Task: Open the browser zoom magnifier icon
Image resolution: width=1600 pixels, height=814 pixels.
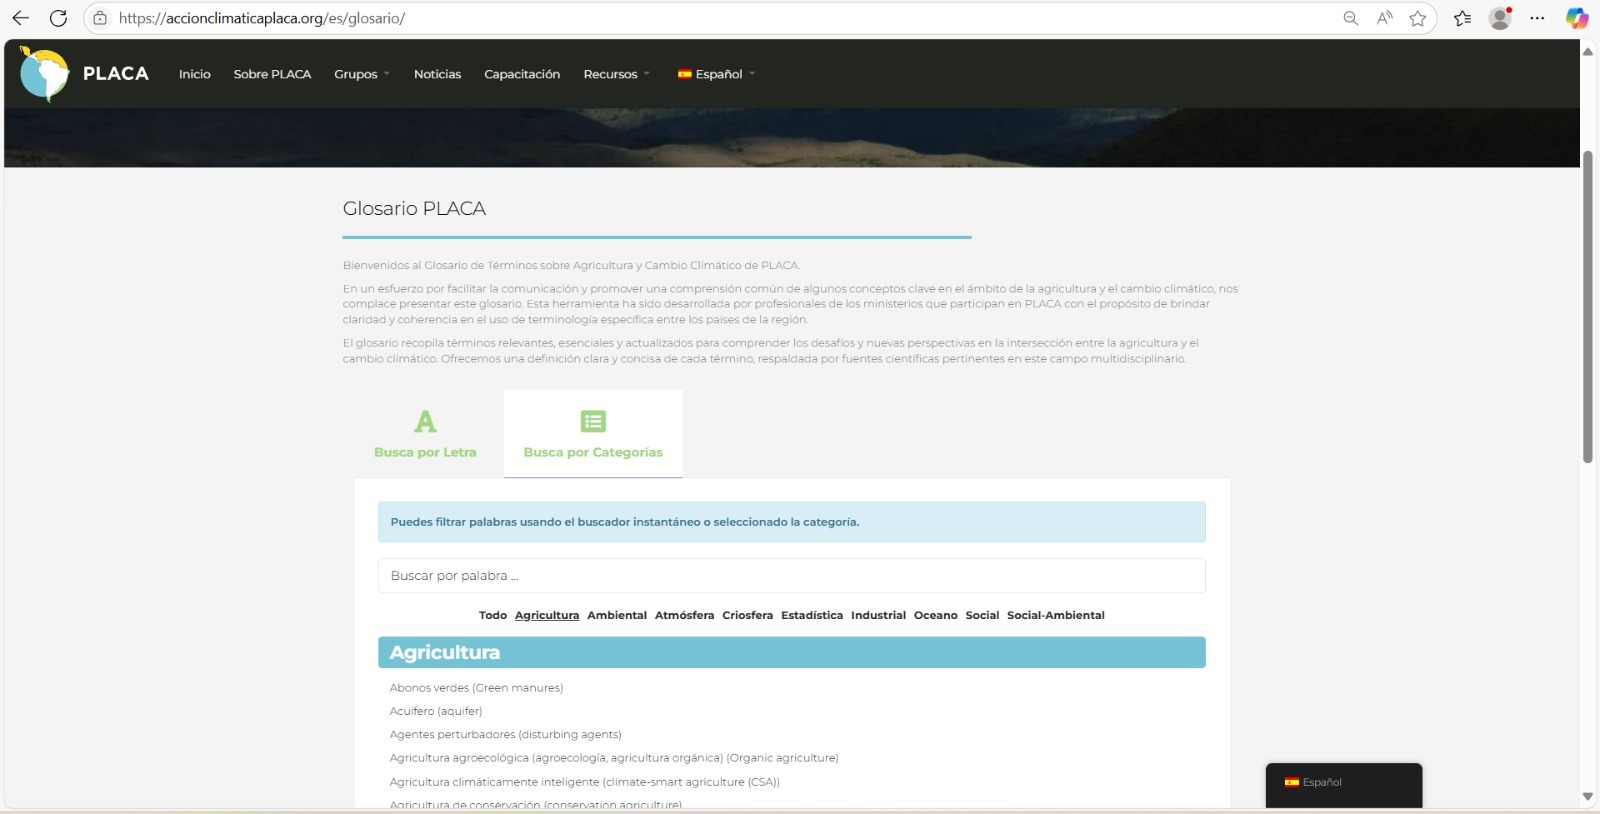Action: click(x=1350, y=18)
